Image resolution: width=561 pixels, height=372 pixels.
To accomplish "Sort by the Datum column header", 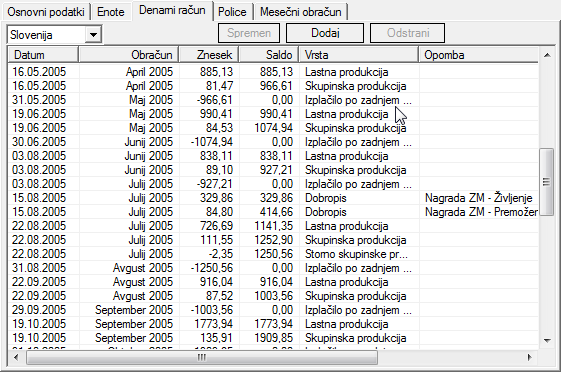I will (43, 55).
